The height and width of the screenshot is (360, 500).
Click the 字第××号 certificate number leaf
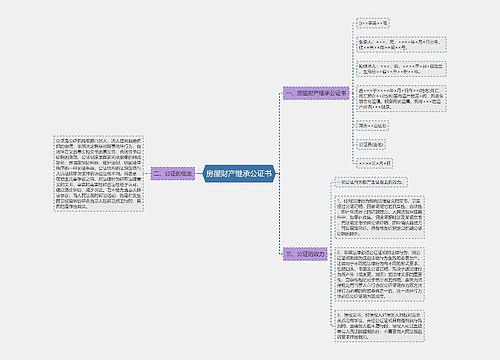click(x=373, y=24)
